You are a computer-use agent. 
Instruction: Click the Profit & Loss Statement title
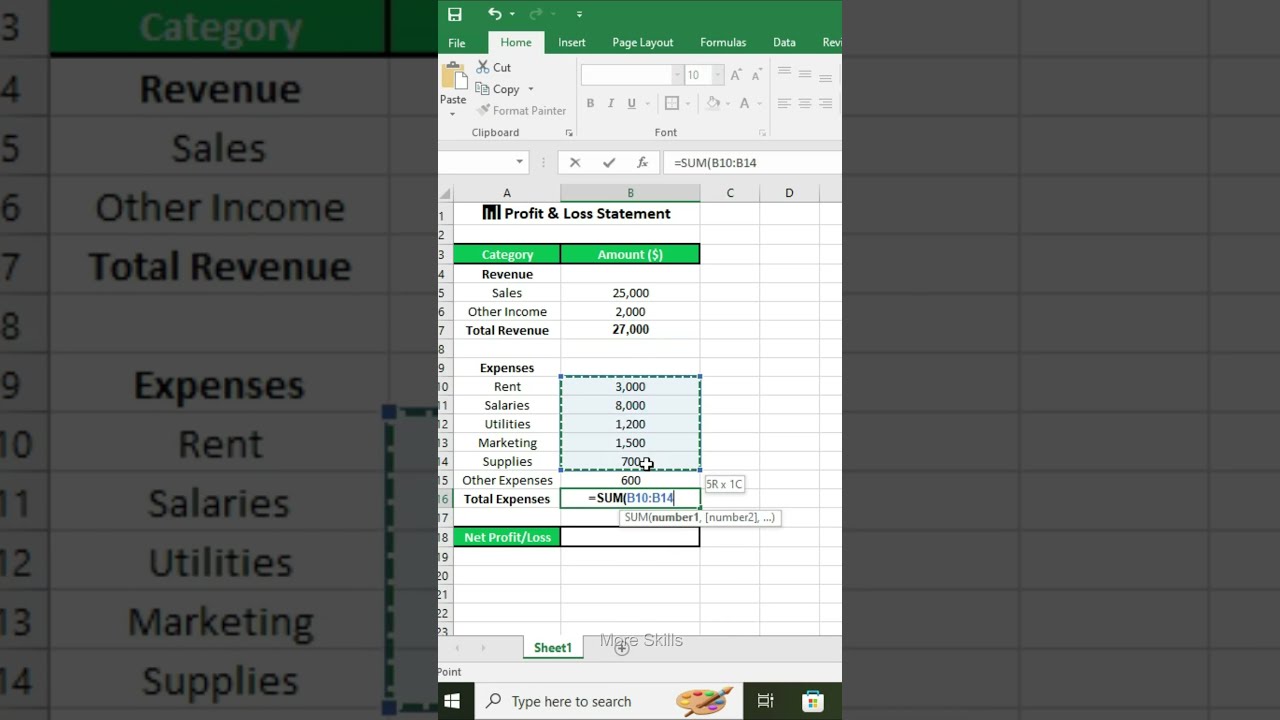coord(577,213)
